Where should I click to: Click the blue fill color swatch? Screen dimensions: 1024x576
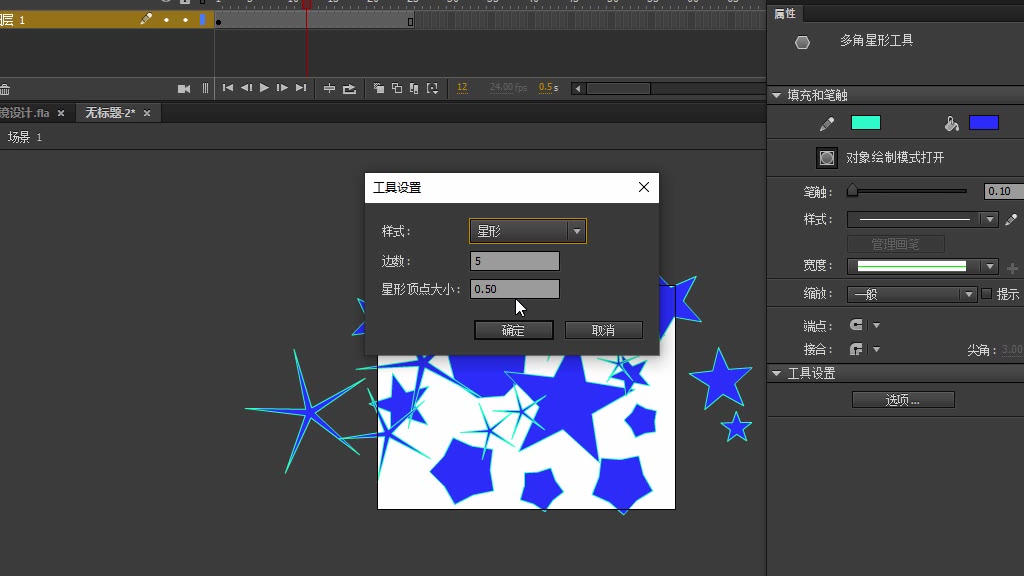983,123
